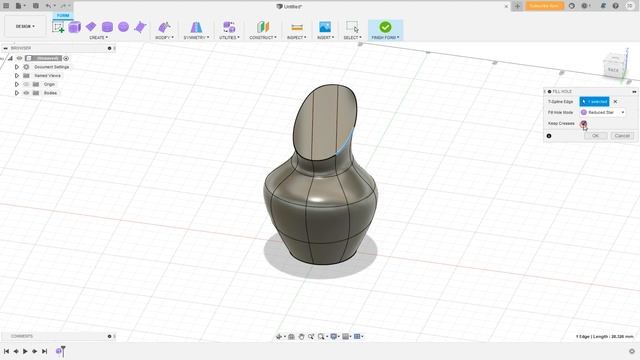The image size is (640, 360).
Task: Click the T-Spline Edge selected button
Action: (594, 101)
